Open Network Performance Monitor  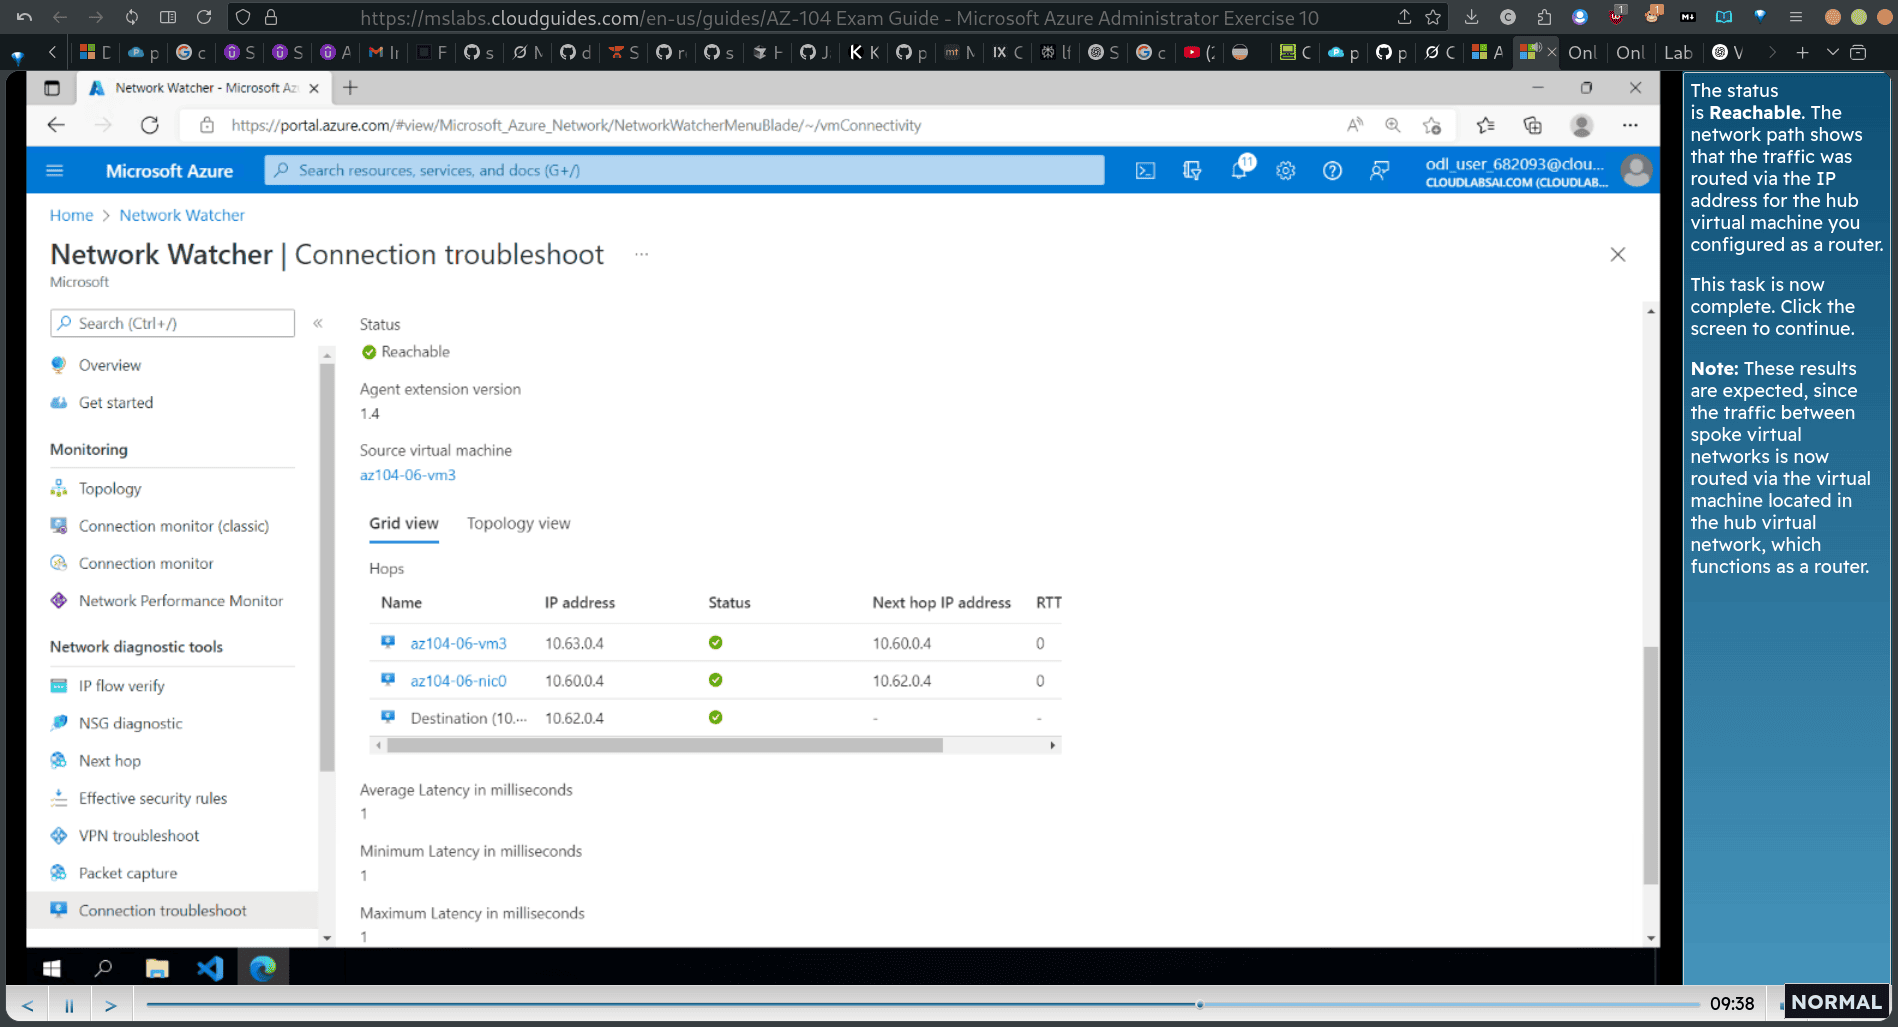point(181,601)
